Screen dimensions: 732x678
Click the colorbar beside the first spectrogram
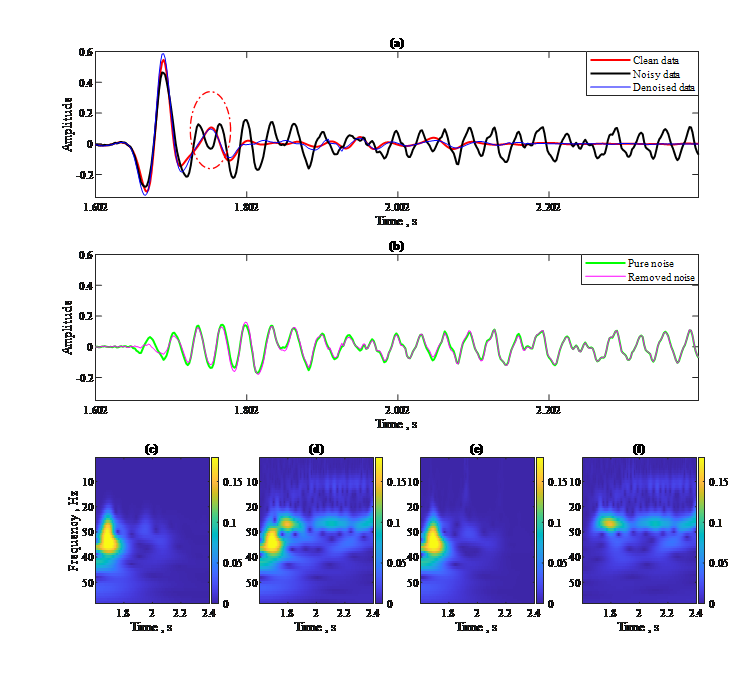[214, 530]
